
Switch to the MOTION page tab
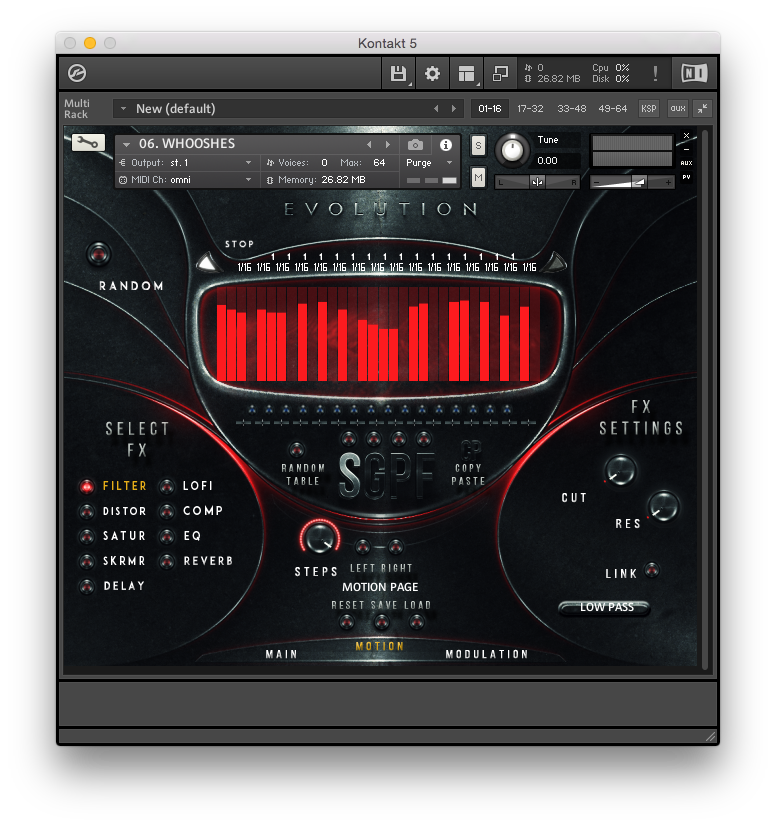pos(380,646)
